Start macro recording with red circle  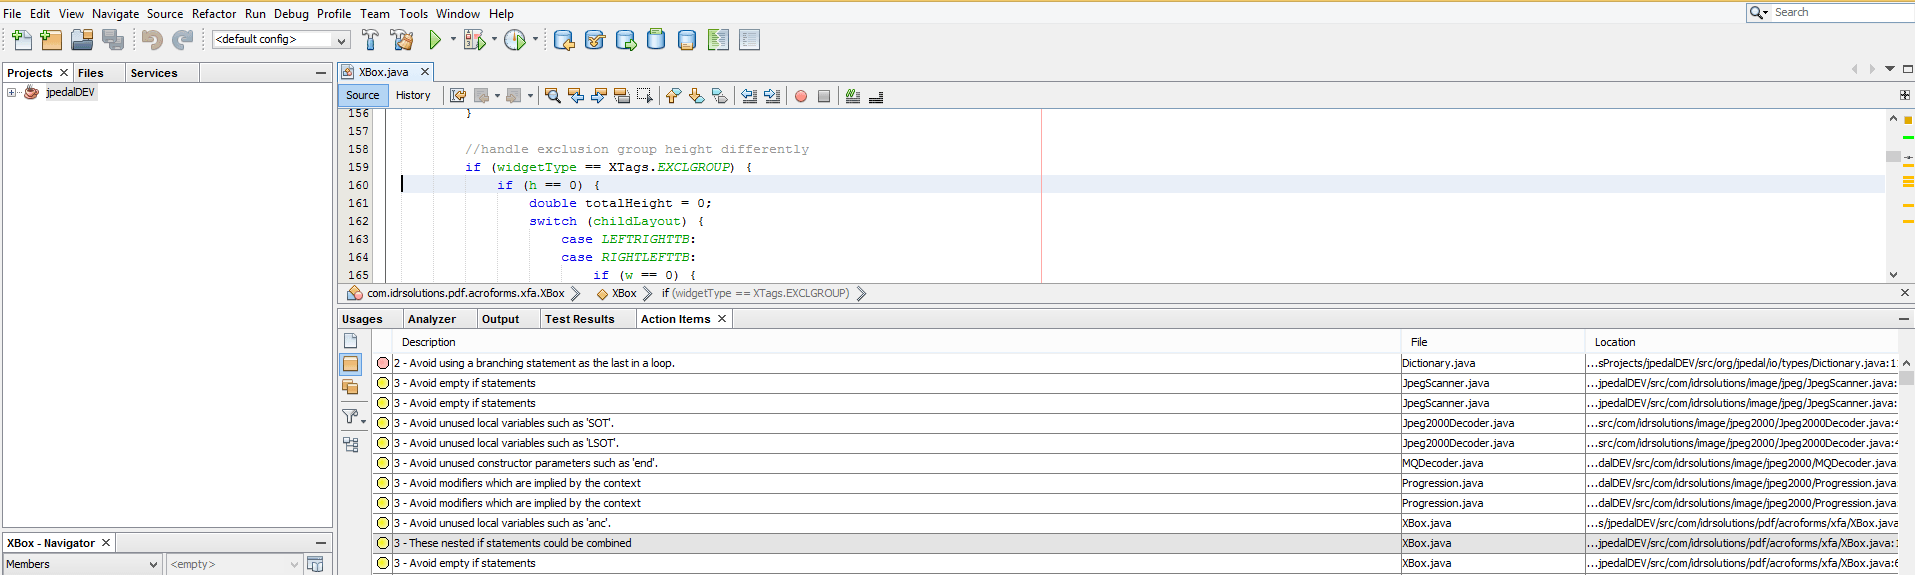pos(801,96)
